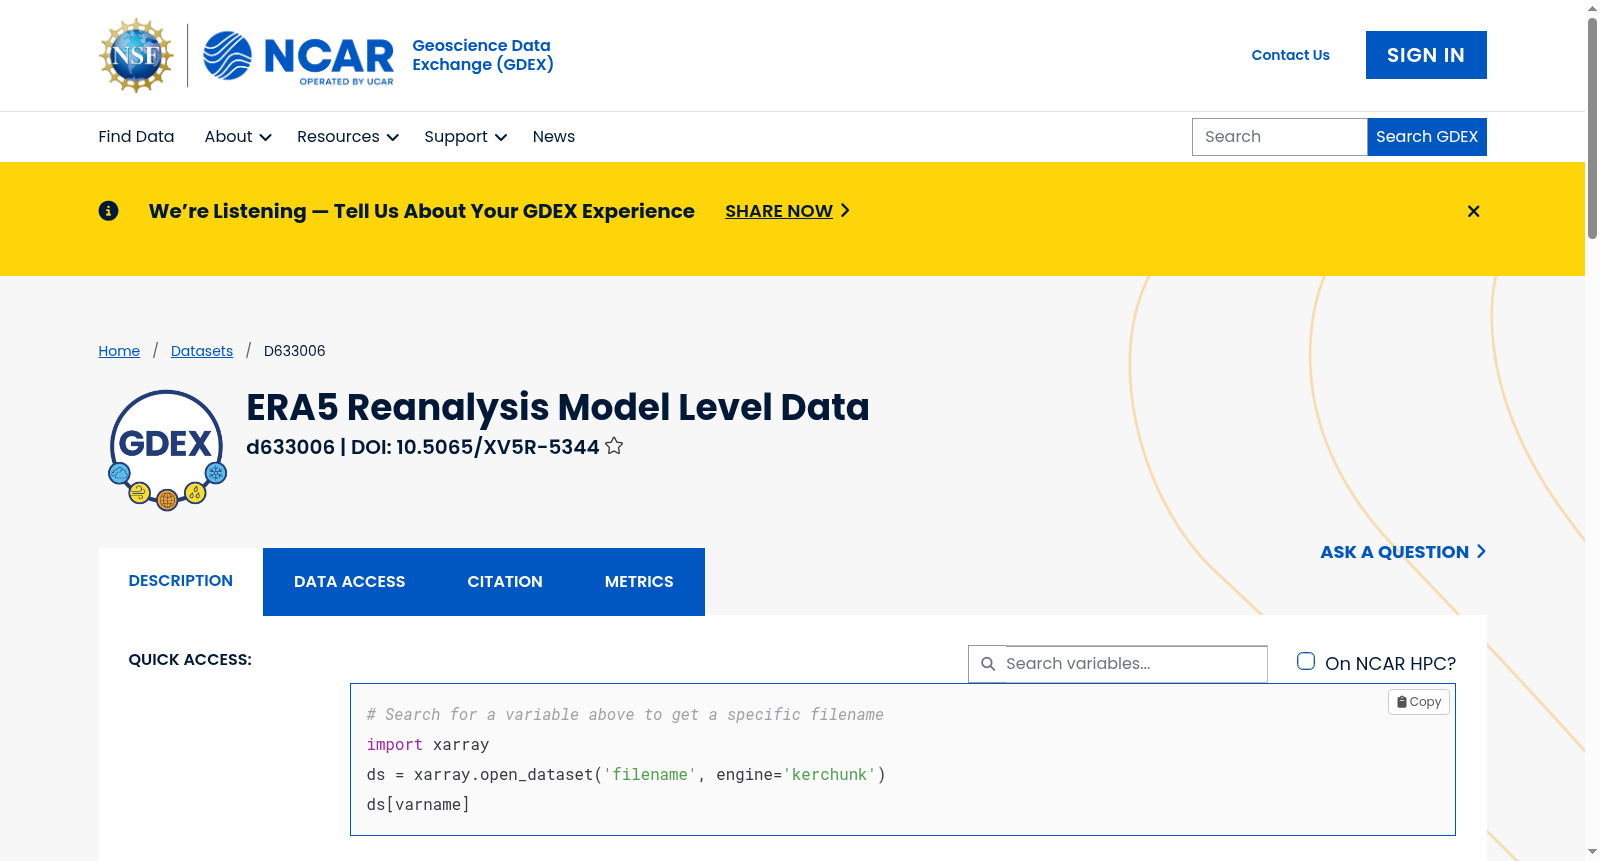
Task: Click Ask a Question link
Action: click(1403, 552)
